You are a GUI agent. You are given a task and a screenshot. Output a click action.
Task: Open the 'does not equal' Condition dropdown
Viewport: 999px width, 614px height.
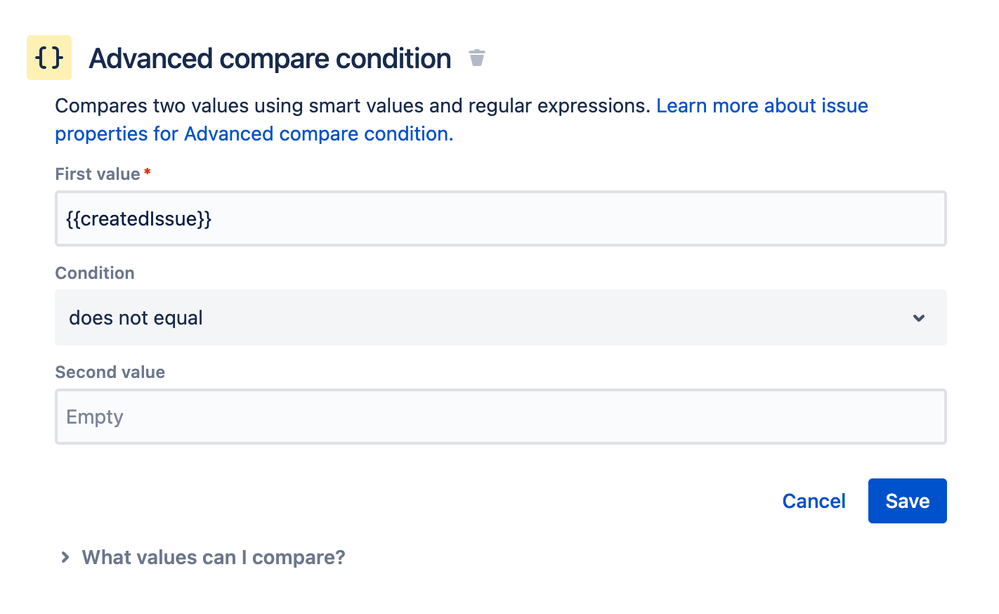pyautogui.click(x=500, y=318)
